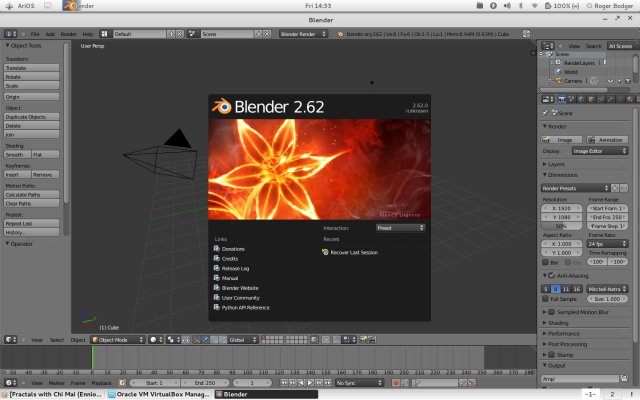Click the Animation render button

click(607, 140)
